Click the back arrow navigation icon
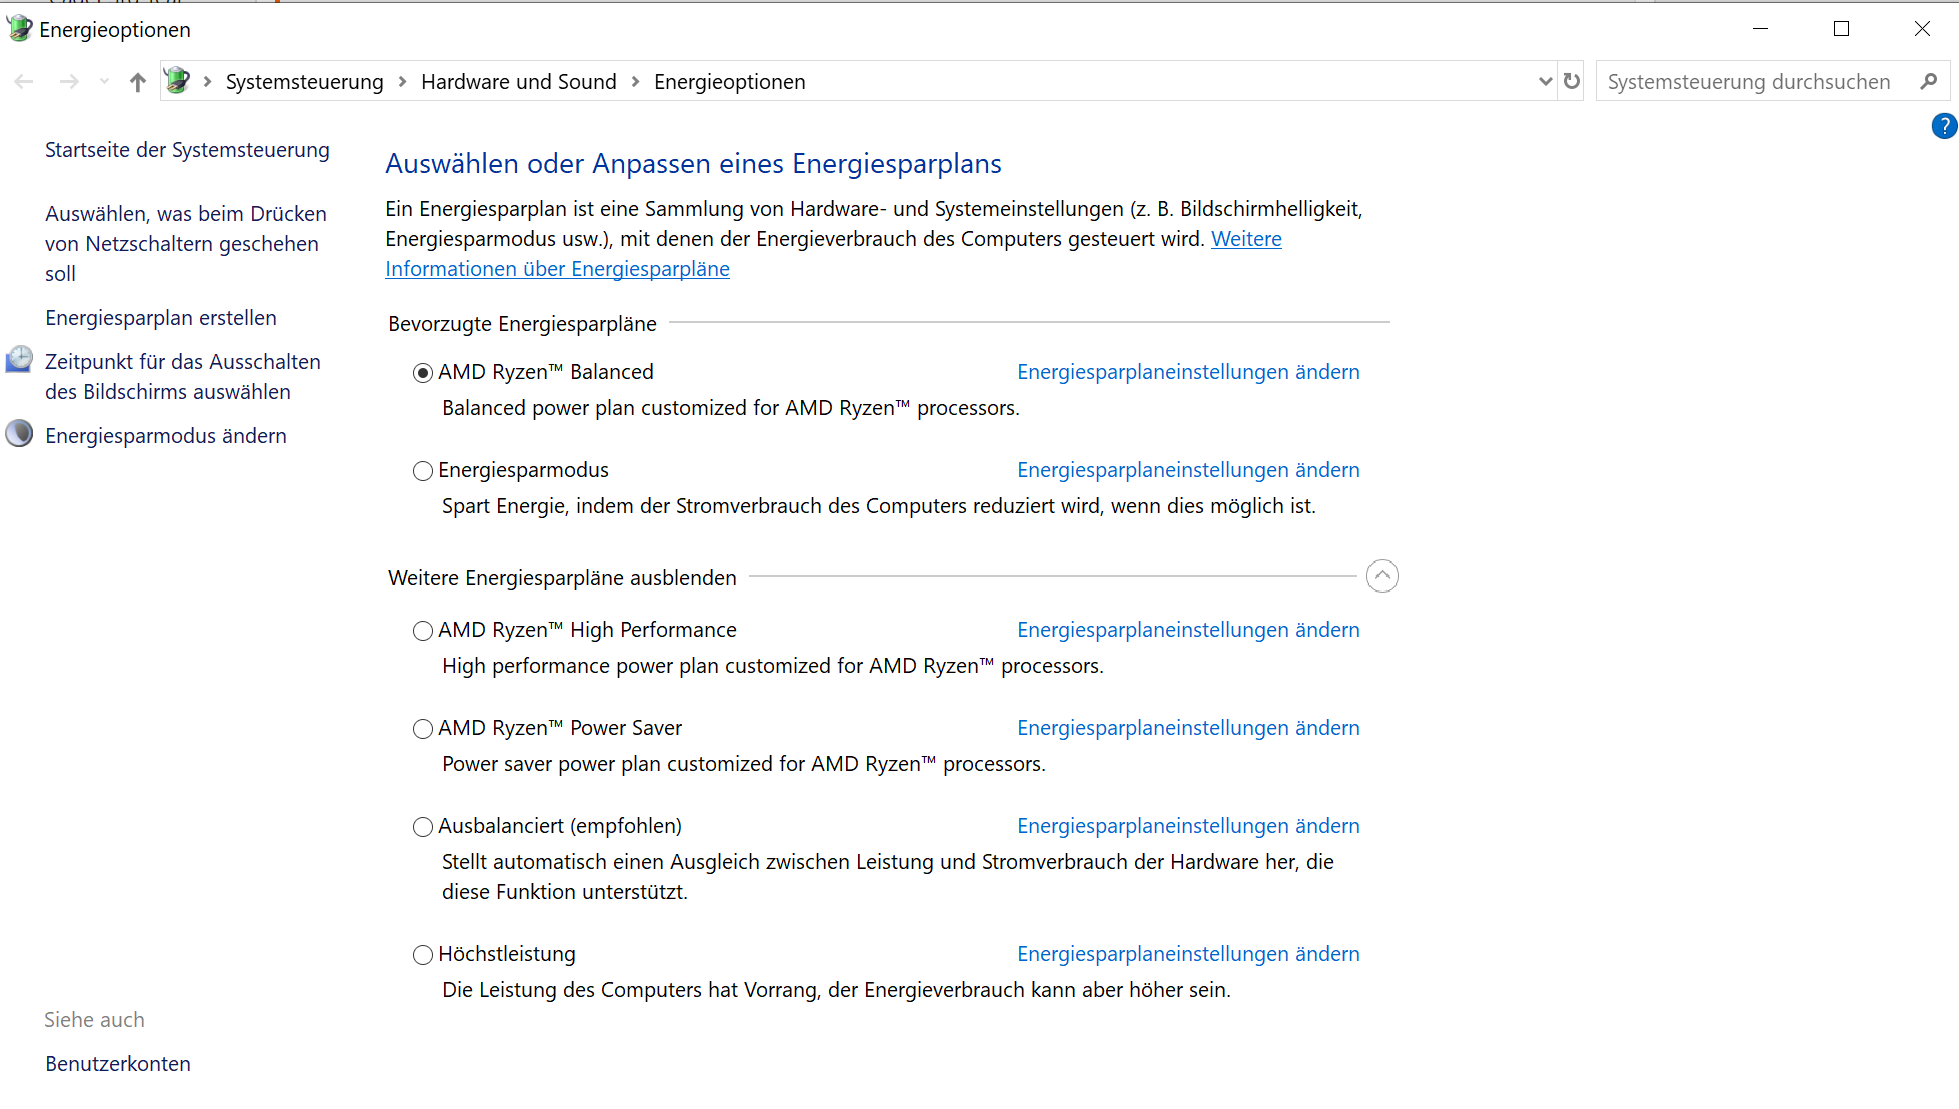Viewport: 1959px width, 1109px height. (x=25, y=82)
